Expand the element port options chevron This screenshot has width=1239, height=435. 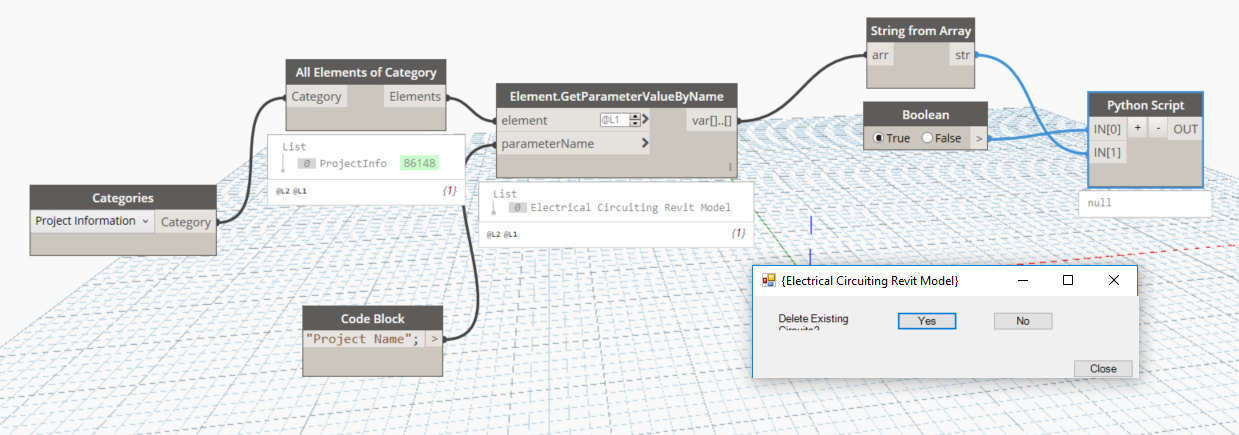646,120
